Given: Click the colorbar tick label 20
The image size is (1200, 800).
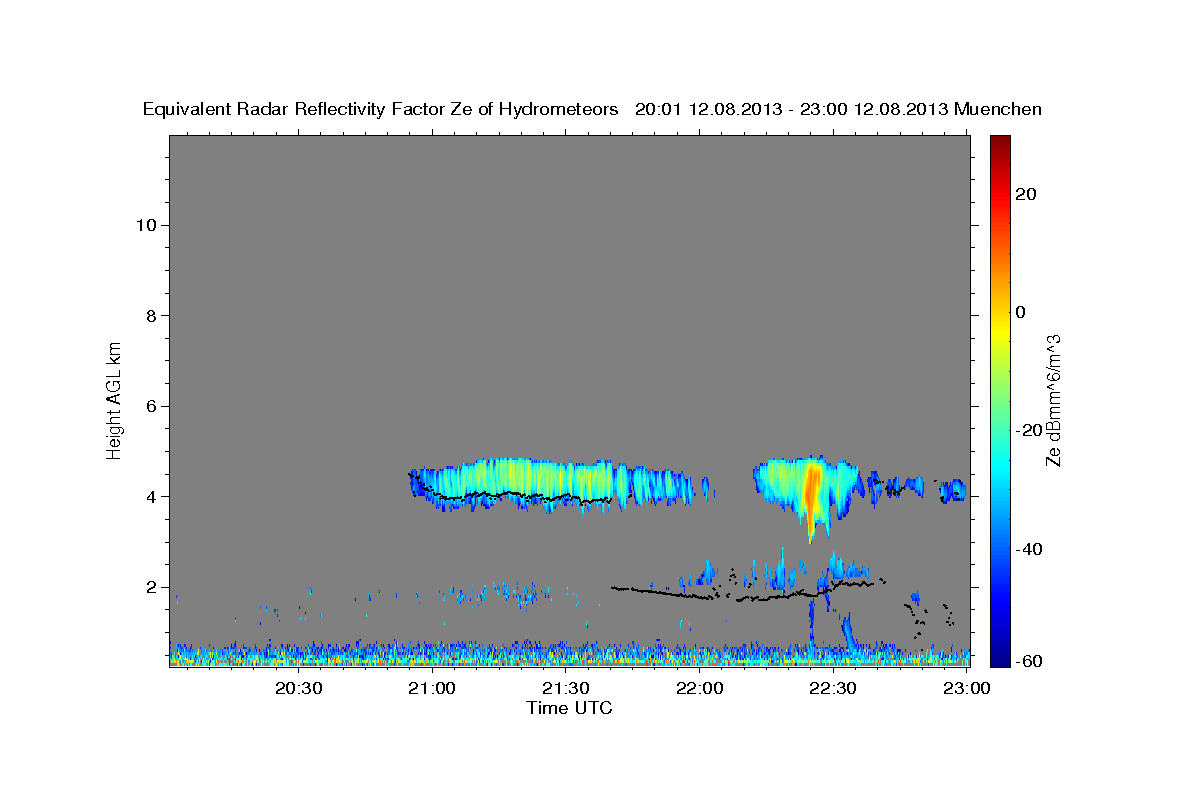Looking at the screenshot, I should coord(1026,194).
